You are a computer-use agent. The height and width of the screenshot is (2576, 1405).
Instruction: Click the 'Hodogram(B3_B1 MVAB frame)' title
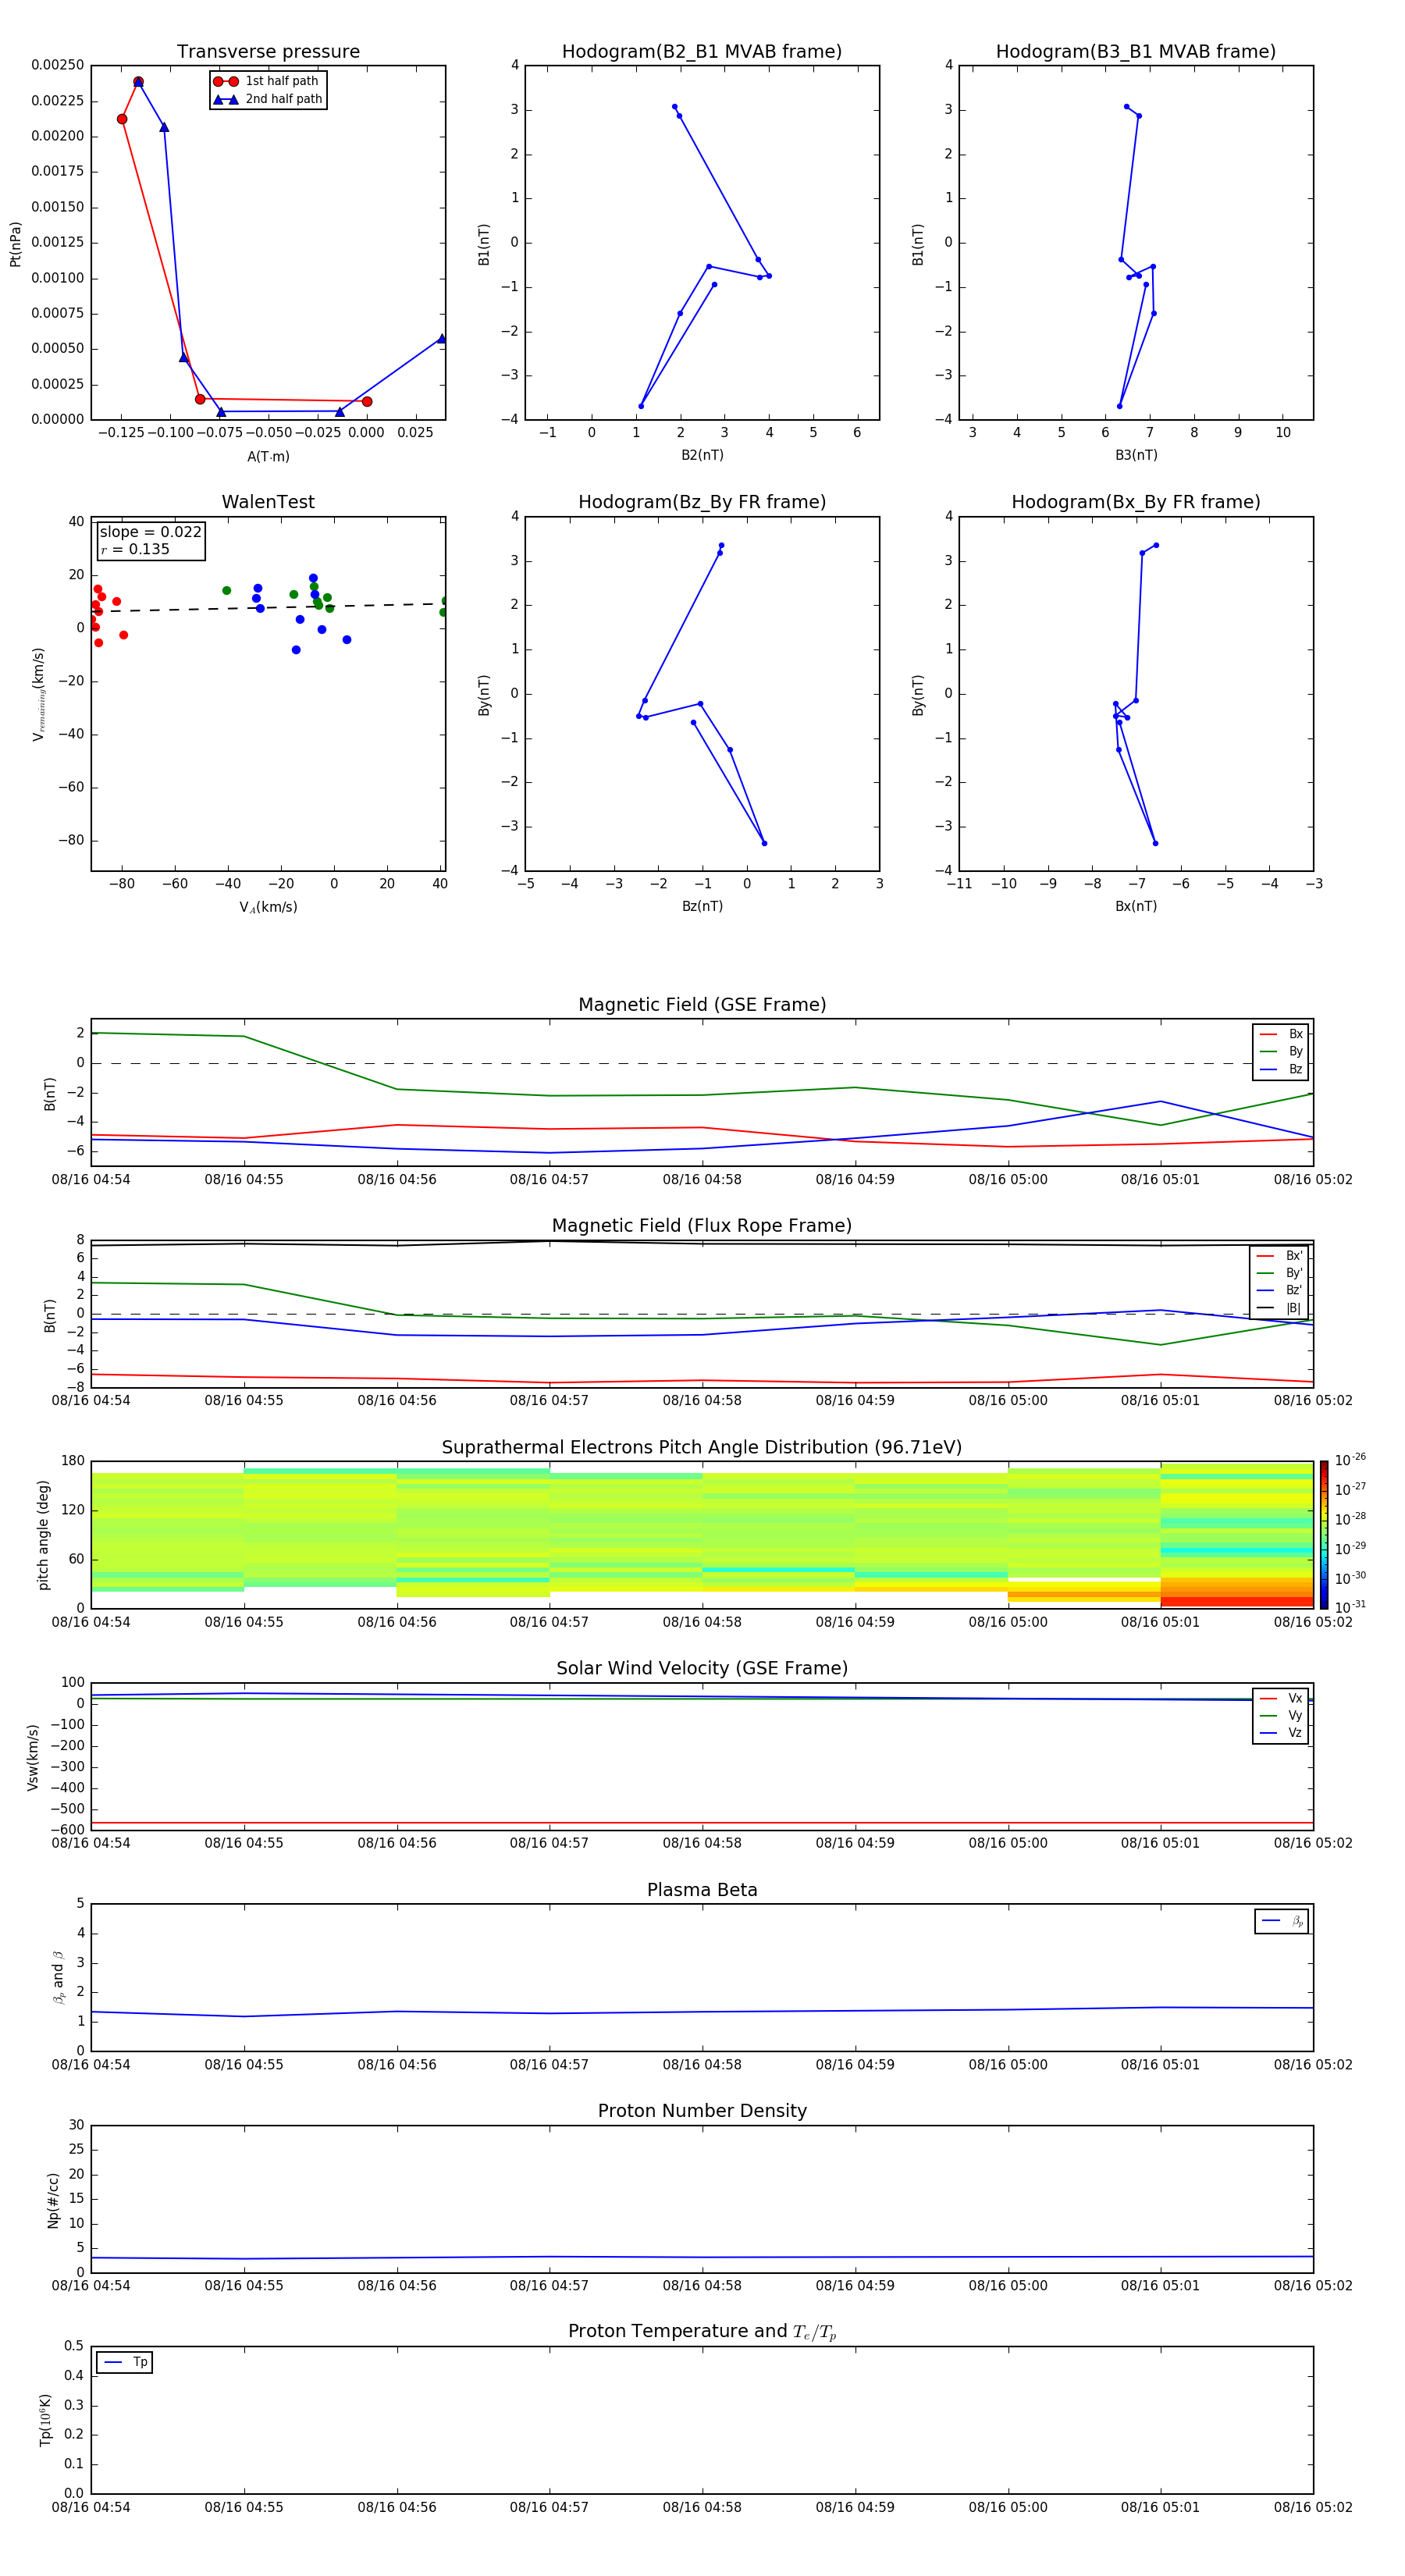(1136, 52)
